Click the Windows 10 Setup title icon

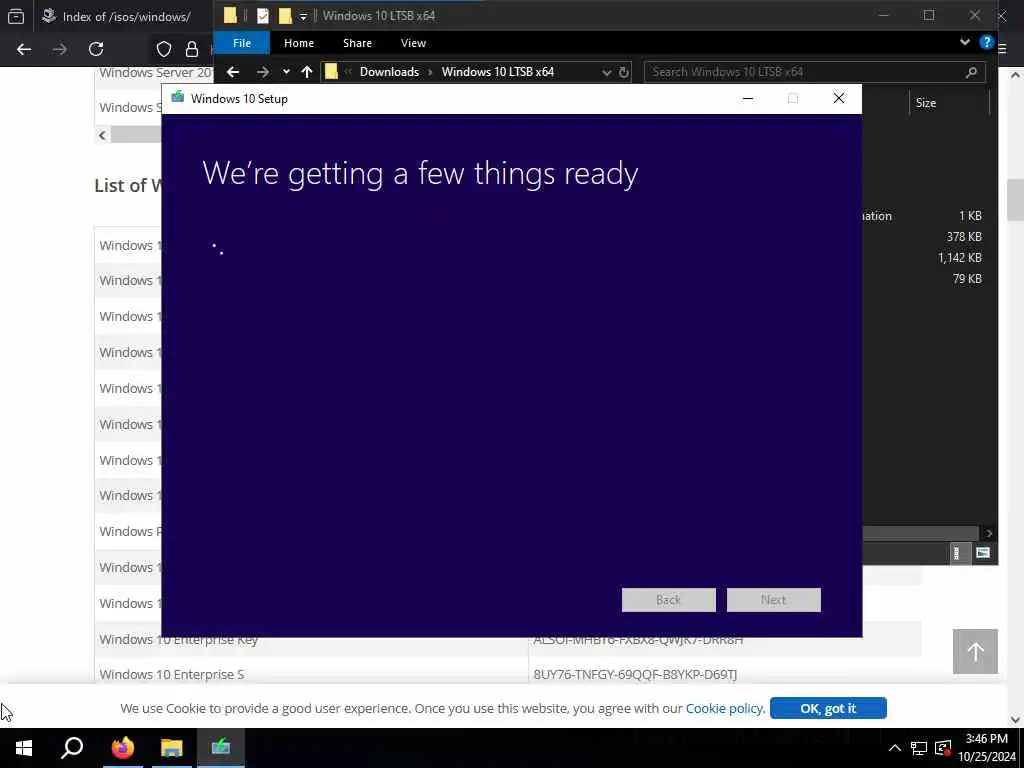177,98
